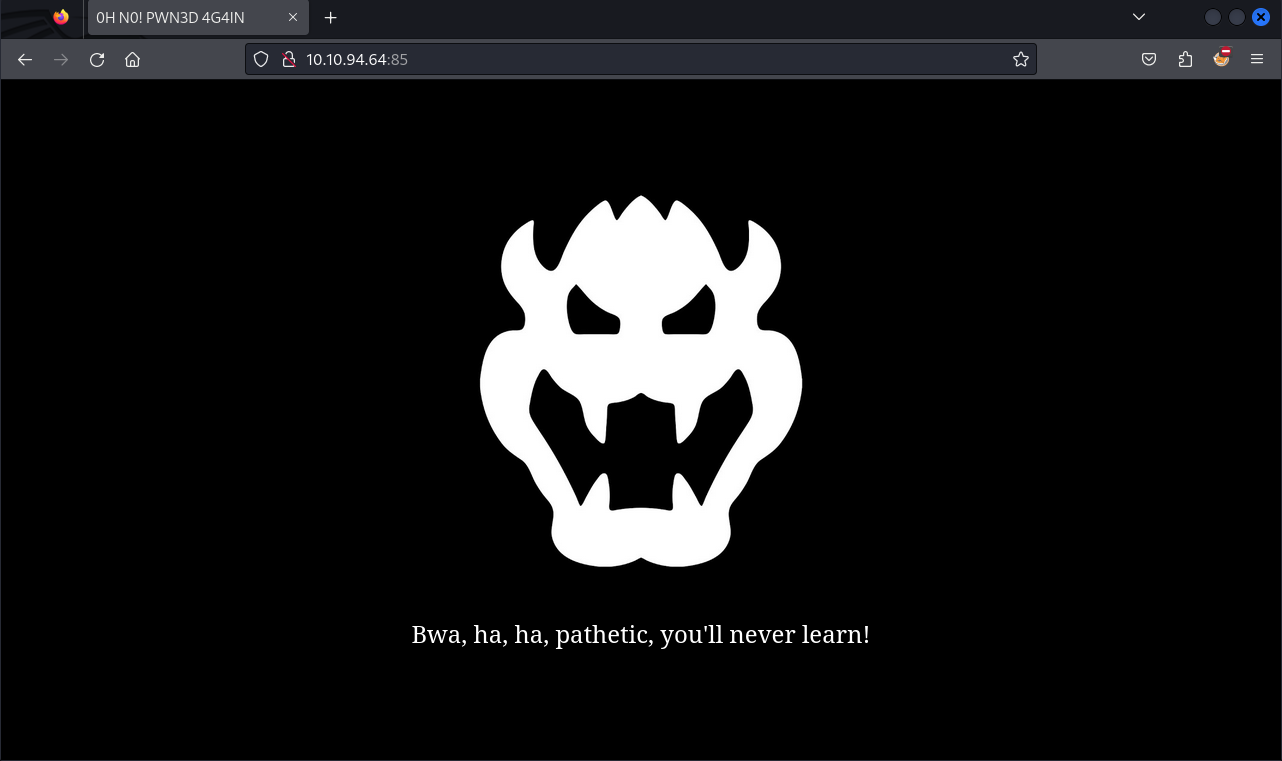Click the Firefox logo in tab bar
The height and width of the screenshot is (761, 1282).
tap(61, 17)
